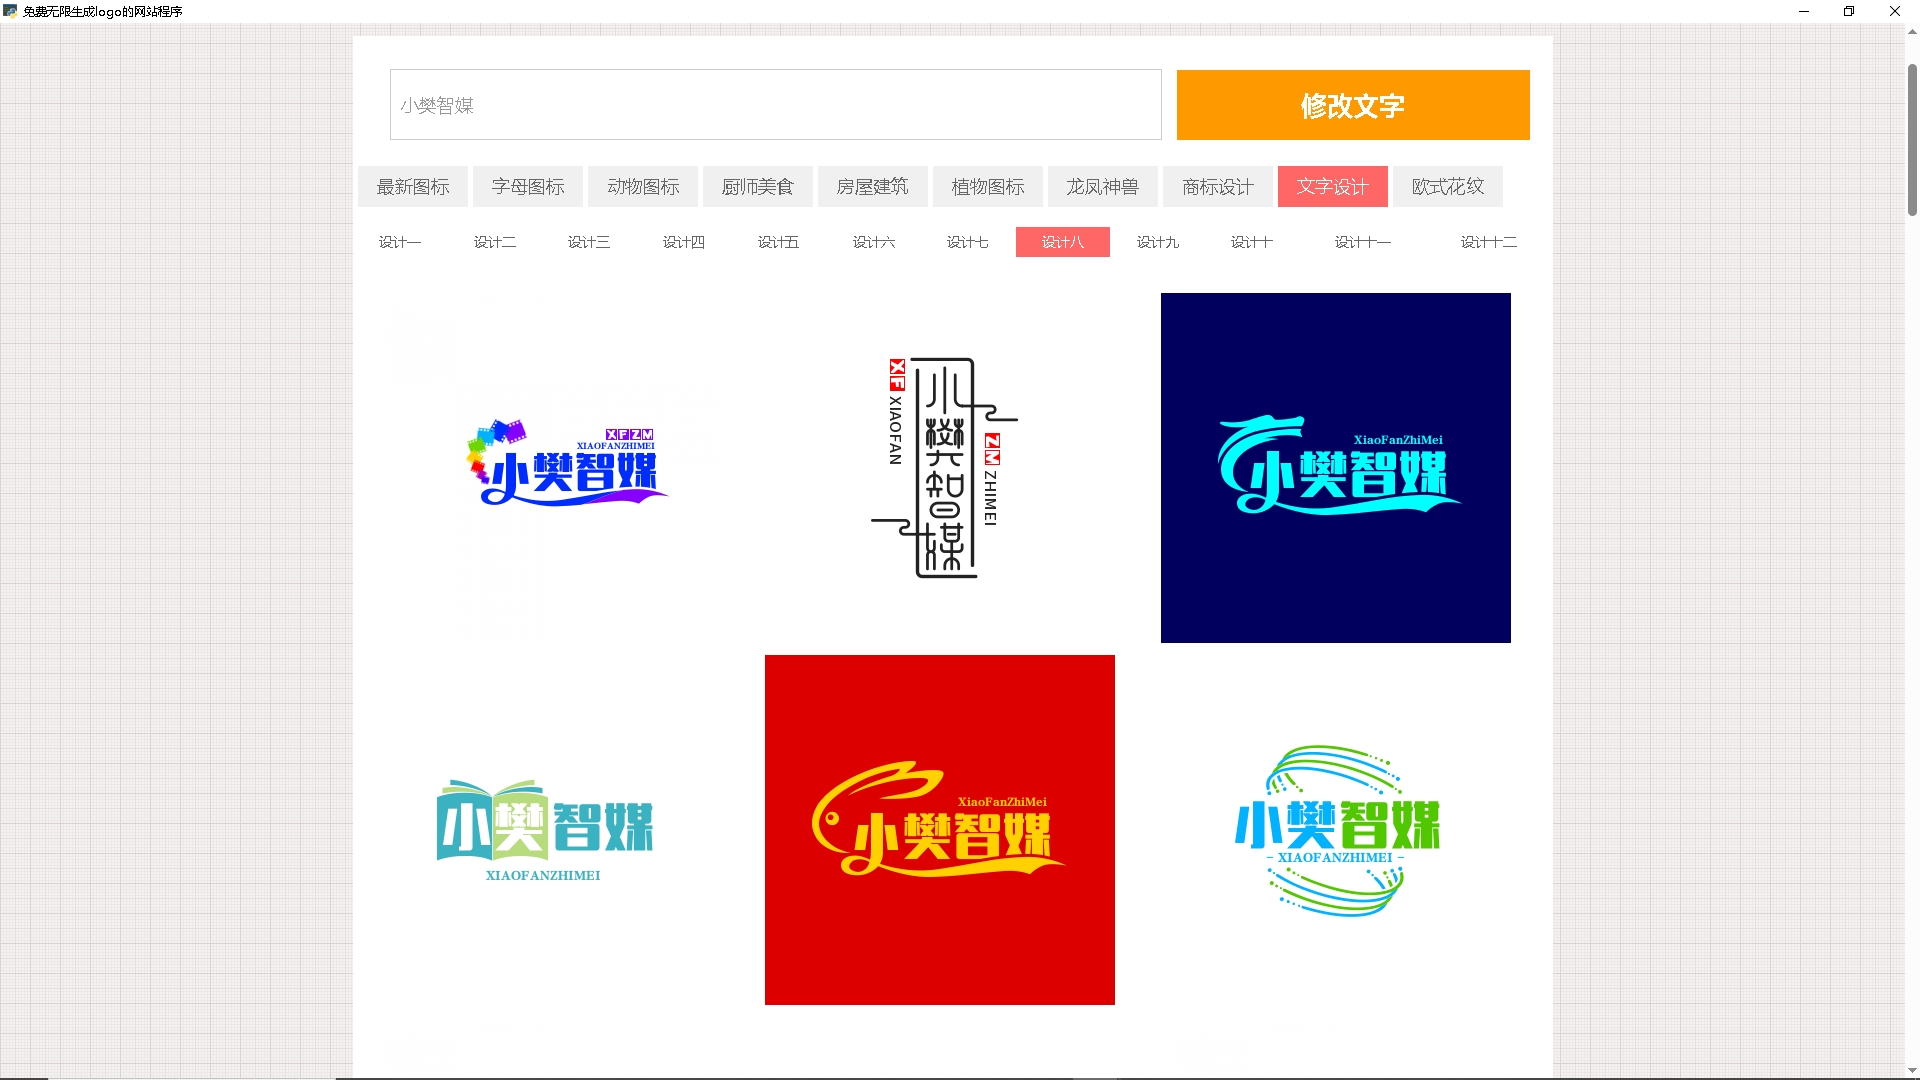Pick the yellow rabbit logo on red
This screenshot has height=1080, width=1920.
939,829
